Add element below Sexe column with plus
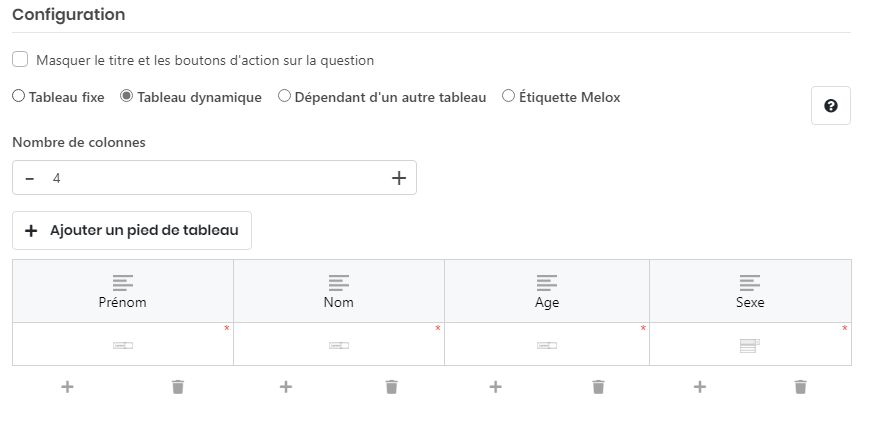 700,386
